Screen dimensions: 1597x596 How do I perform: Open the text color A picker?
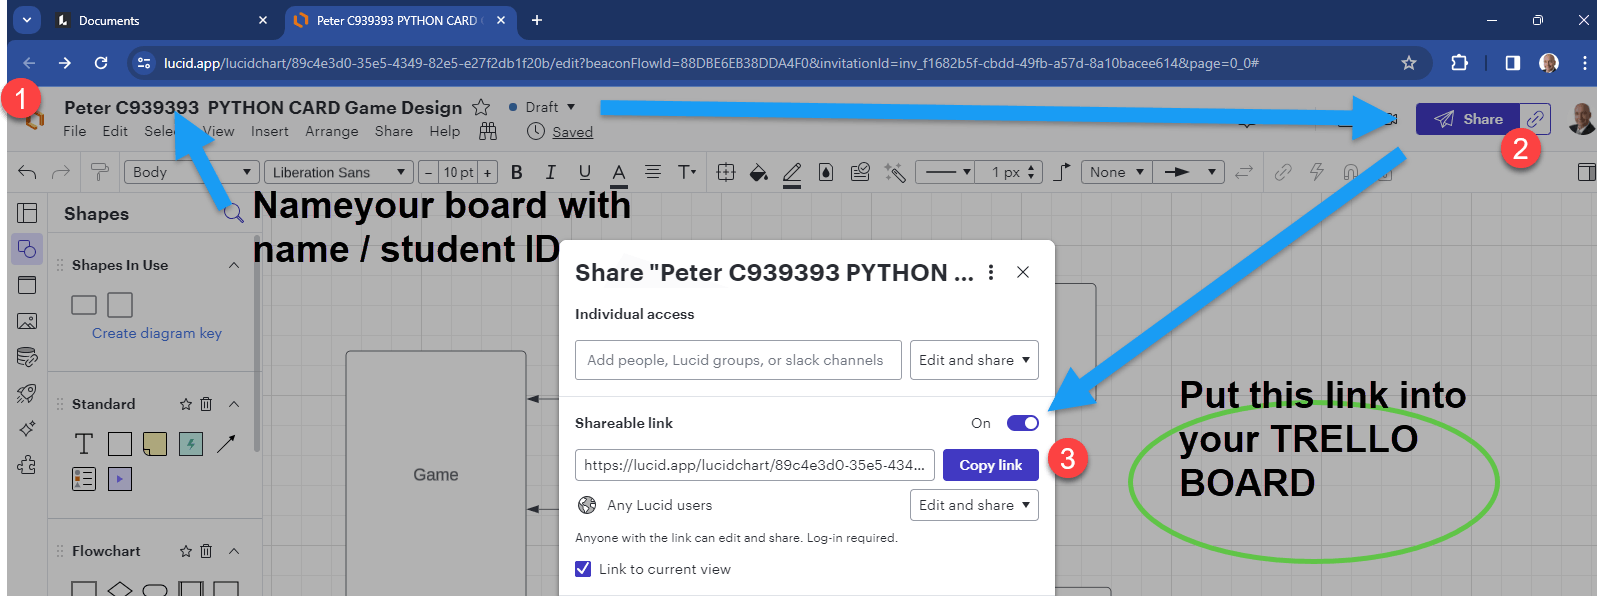(x=619, y=173)
